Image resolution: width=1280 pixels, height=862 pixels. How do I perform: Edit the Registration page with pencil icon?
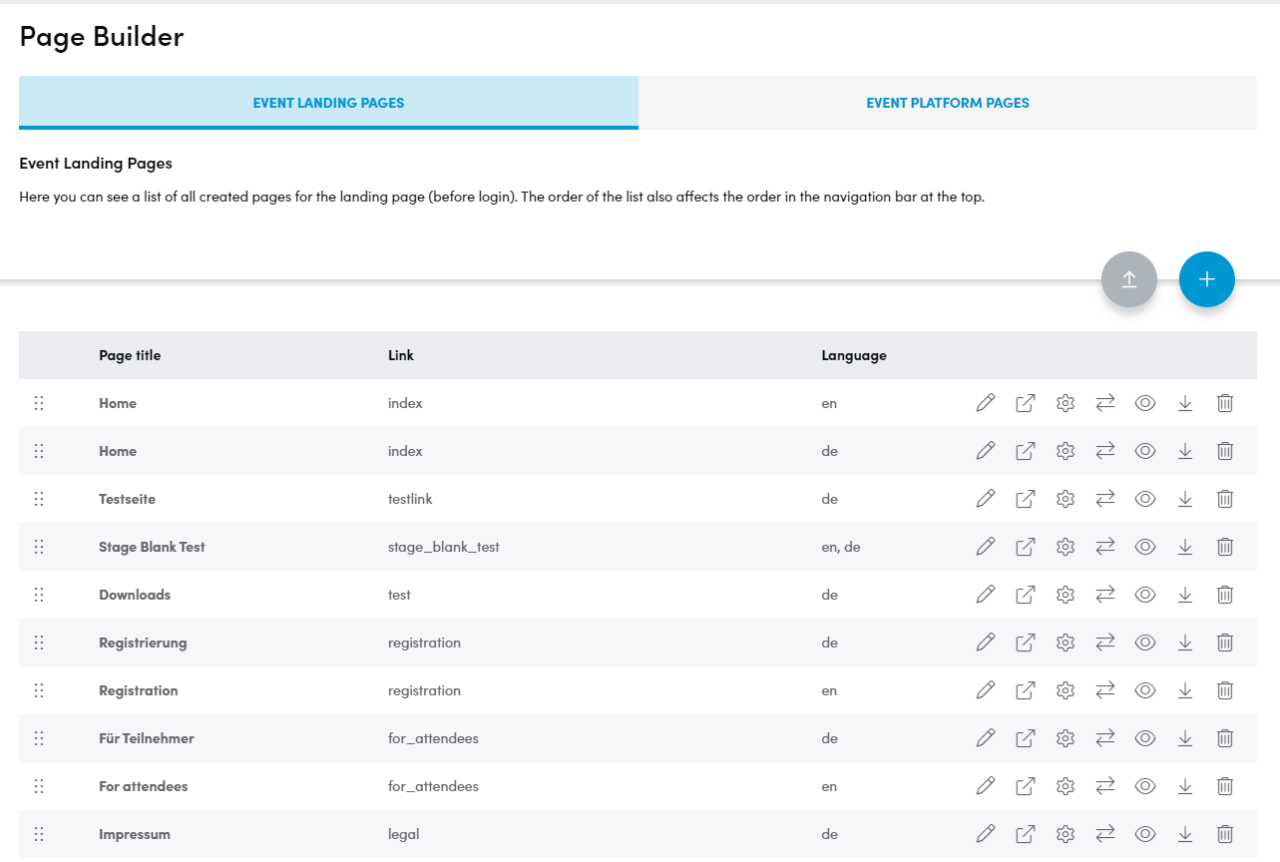985,691
